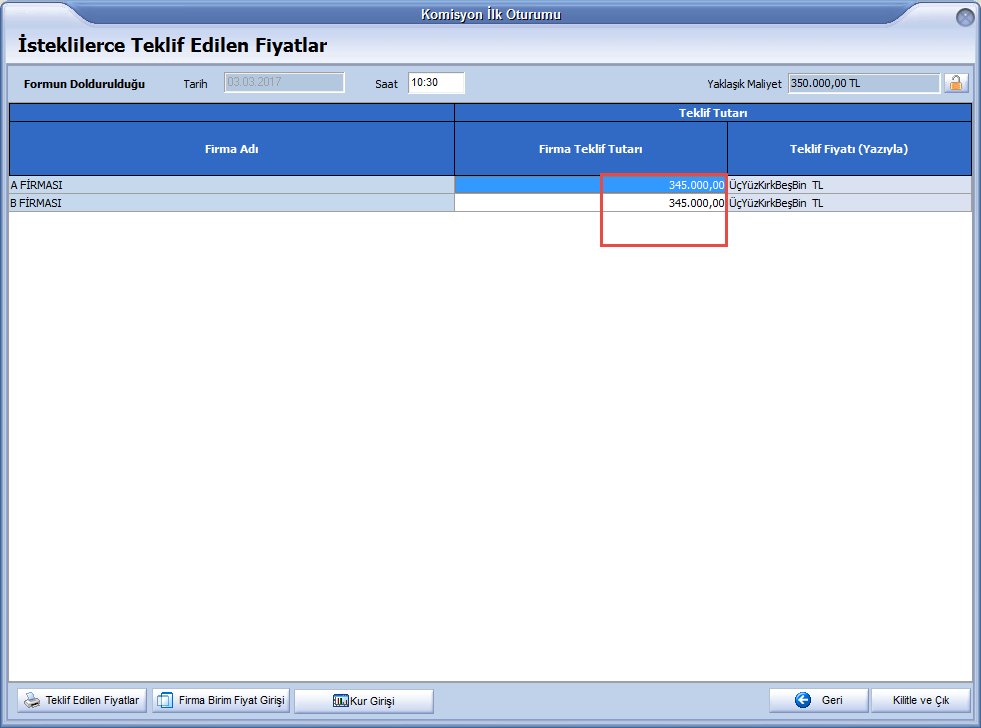Click the Teklif Fiyatı (Yazıyla) column header
Screen dimensions: 981x728
(849, 149)
